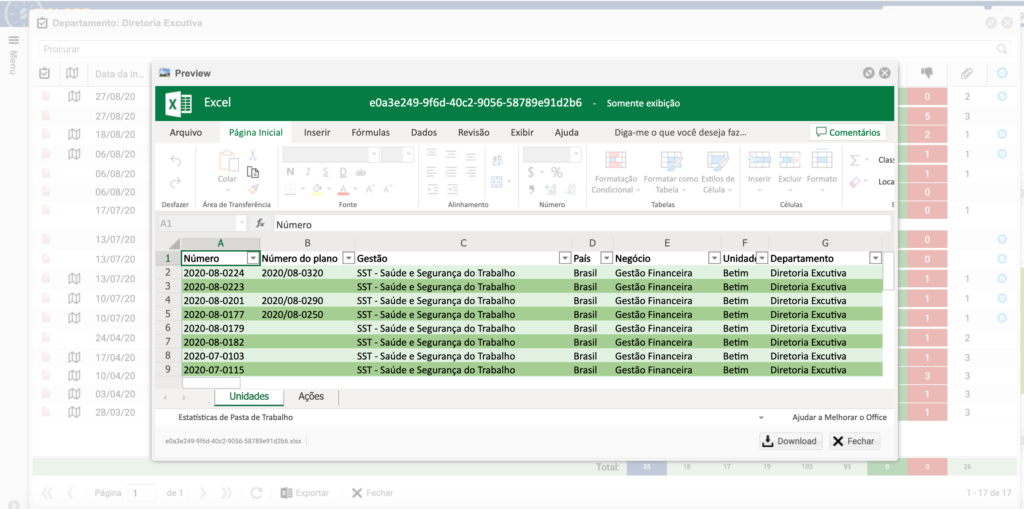Open the Departamento column filter dropdown

tap(875, 258)
